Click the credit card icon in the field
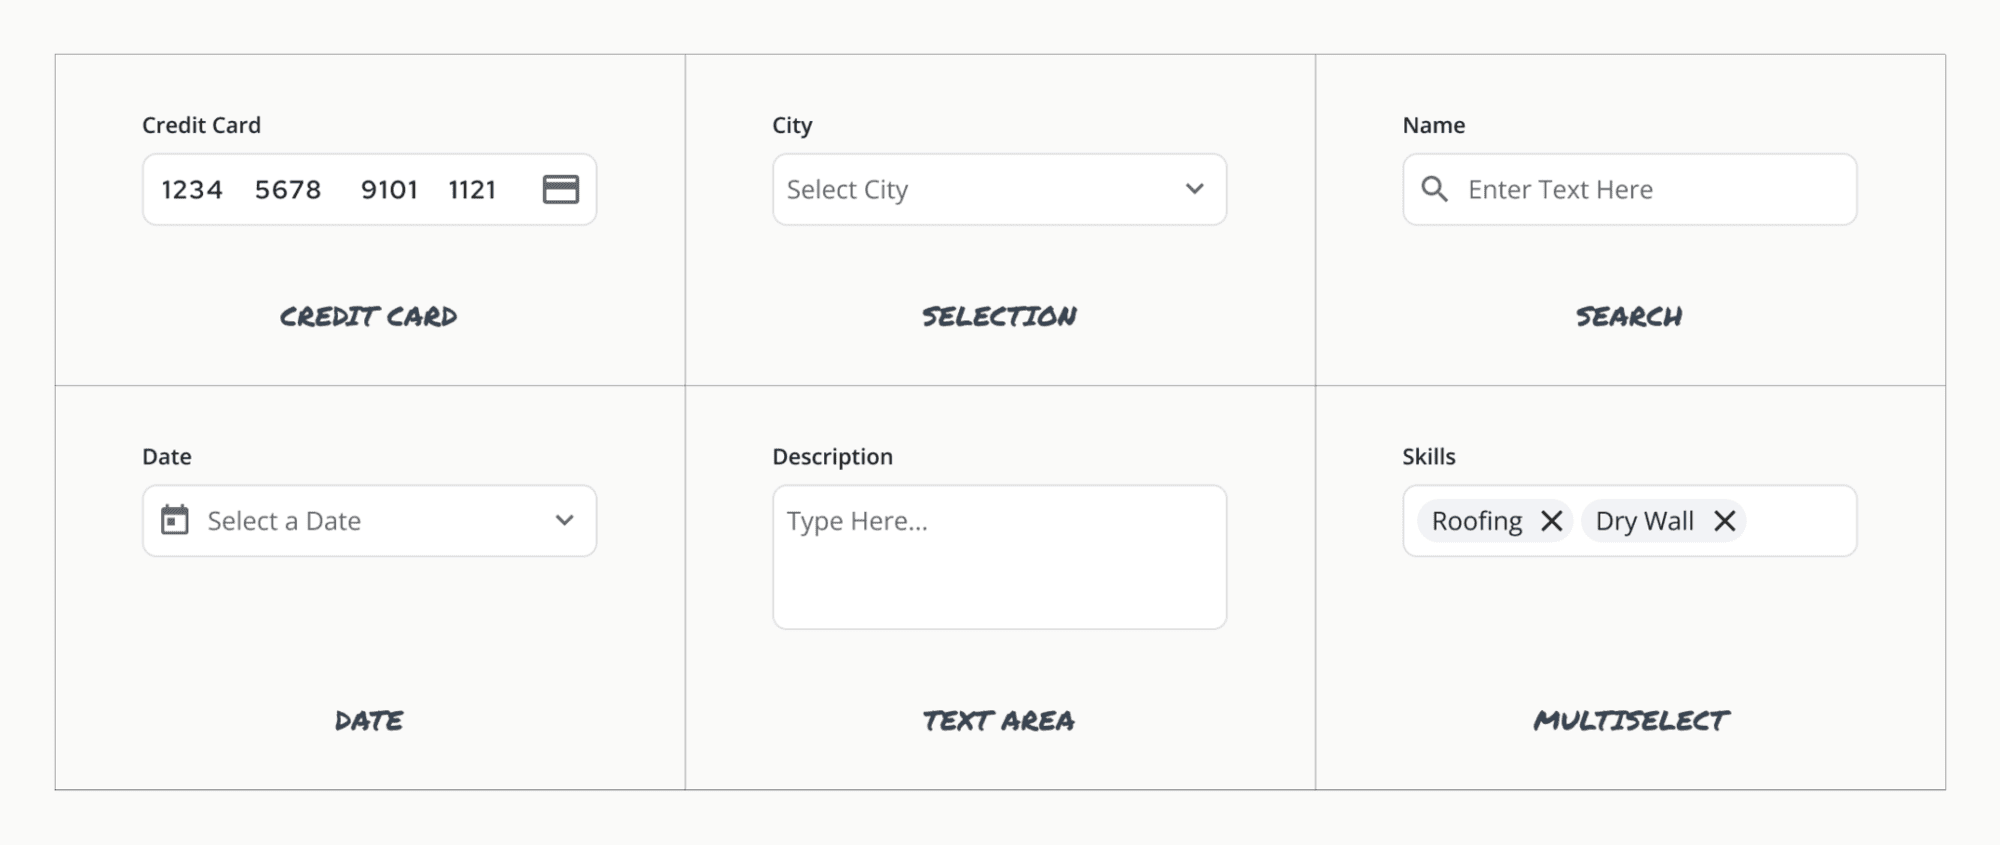2000x845 pixels. tap(560, 189)
